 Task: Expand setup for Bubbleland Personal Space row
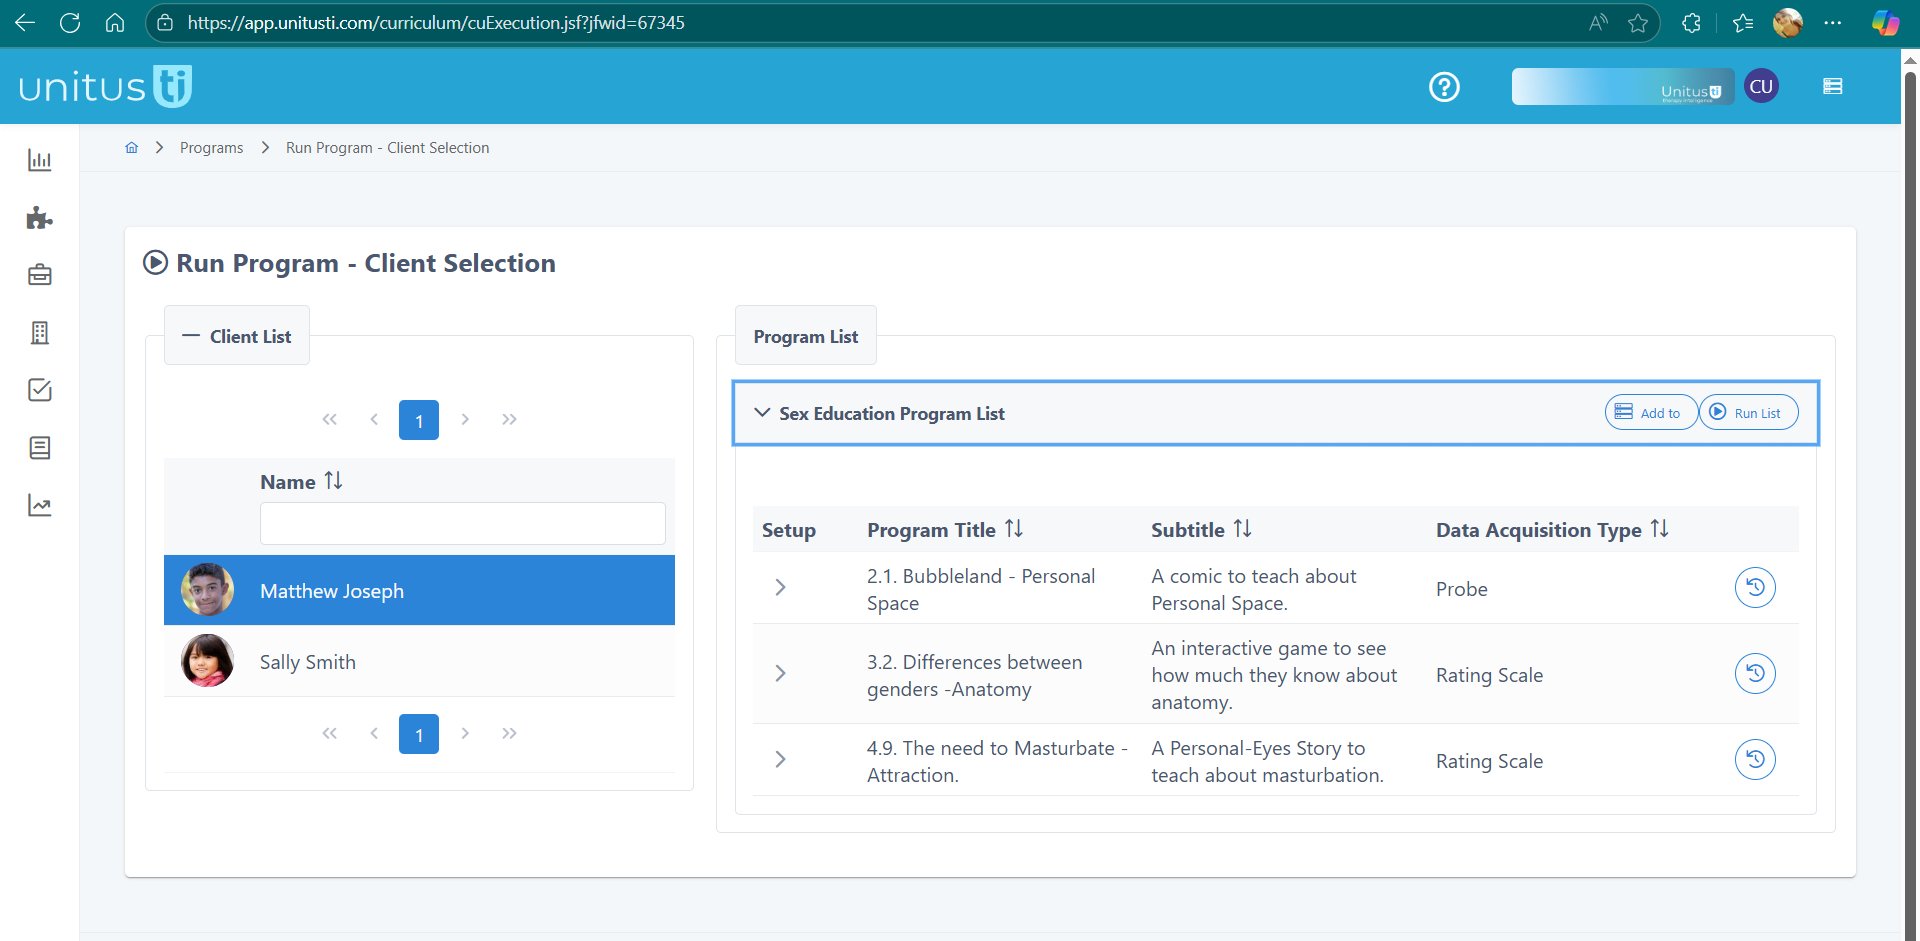point(781,588)
